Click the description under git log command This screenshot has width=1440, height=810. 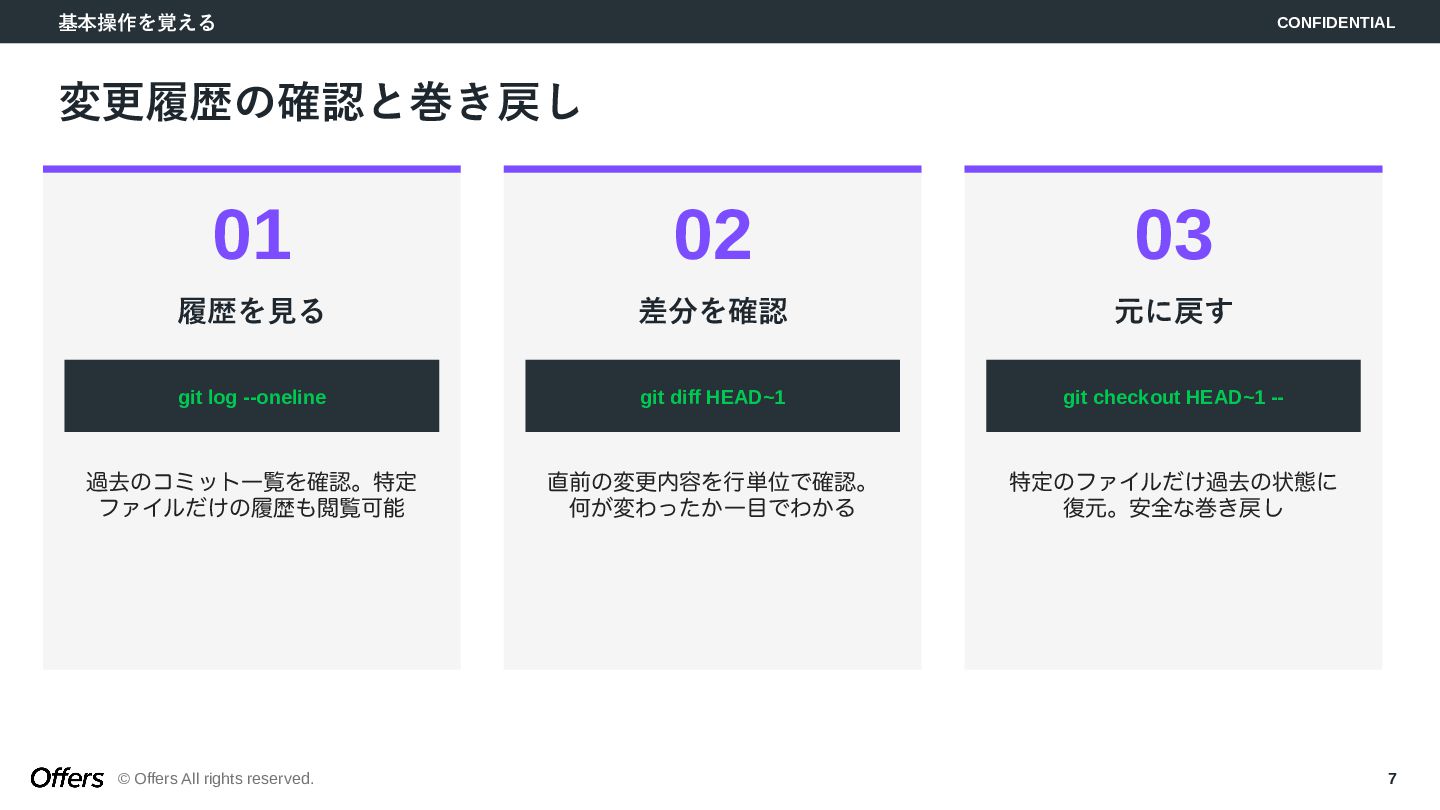[x=252, y=495]
